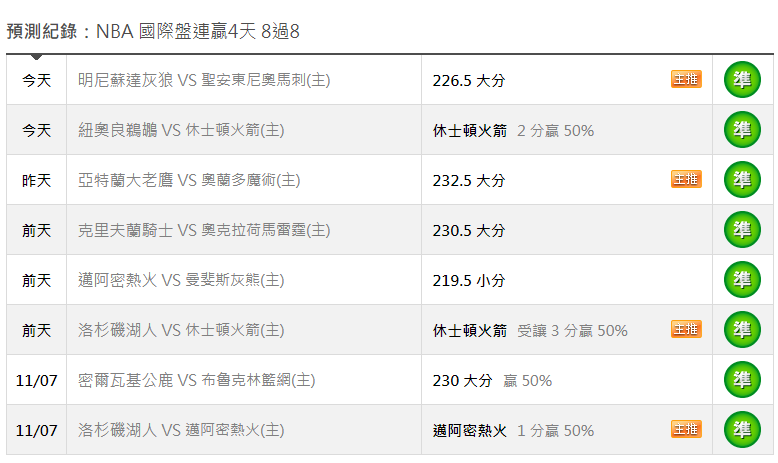778x463 pixels.
Task: Click the green 準 icon for 密爾瓦基公鹿 game
Action: click(742, 380)
